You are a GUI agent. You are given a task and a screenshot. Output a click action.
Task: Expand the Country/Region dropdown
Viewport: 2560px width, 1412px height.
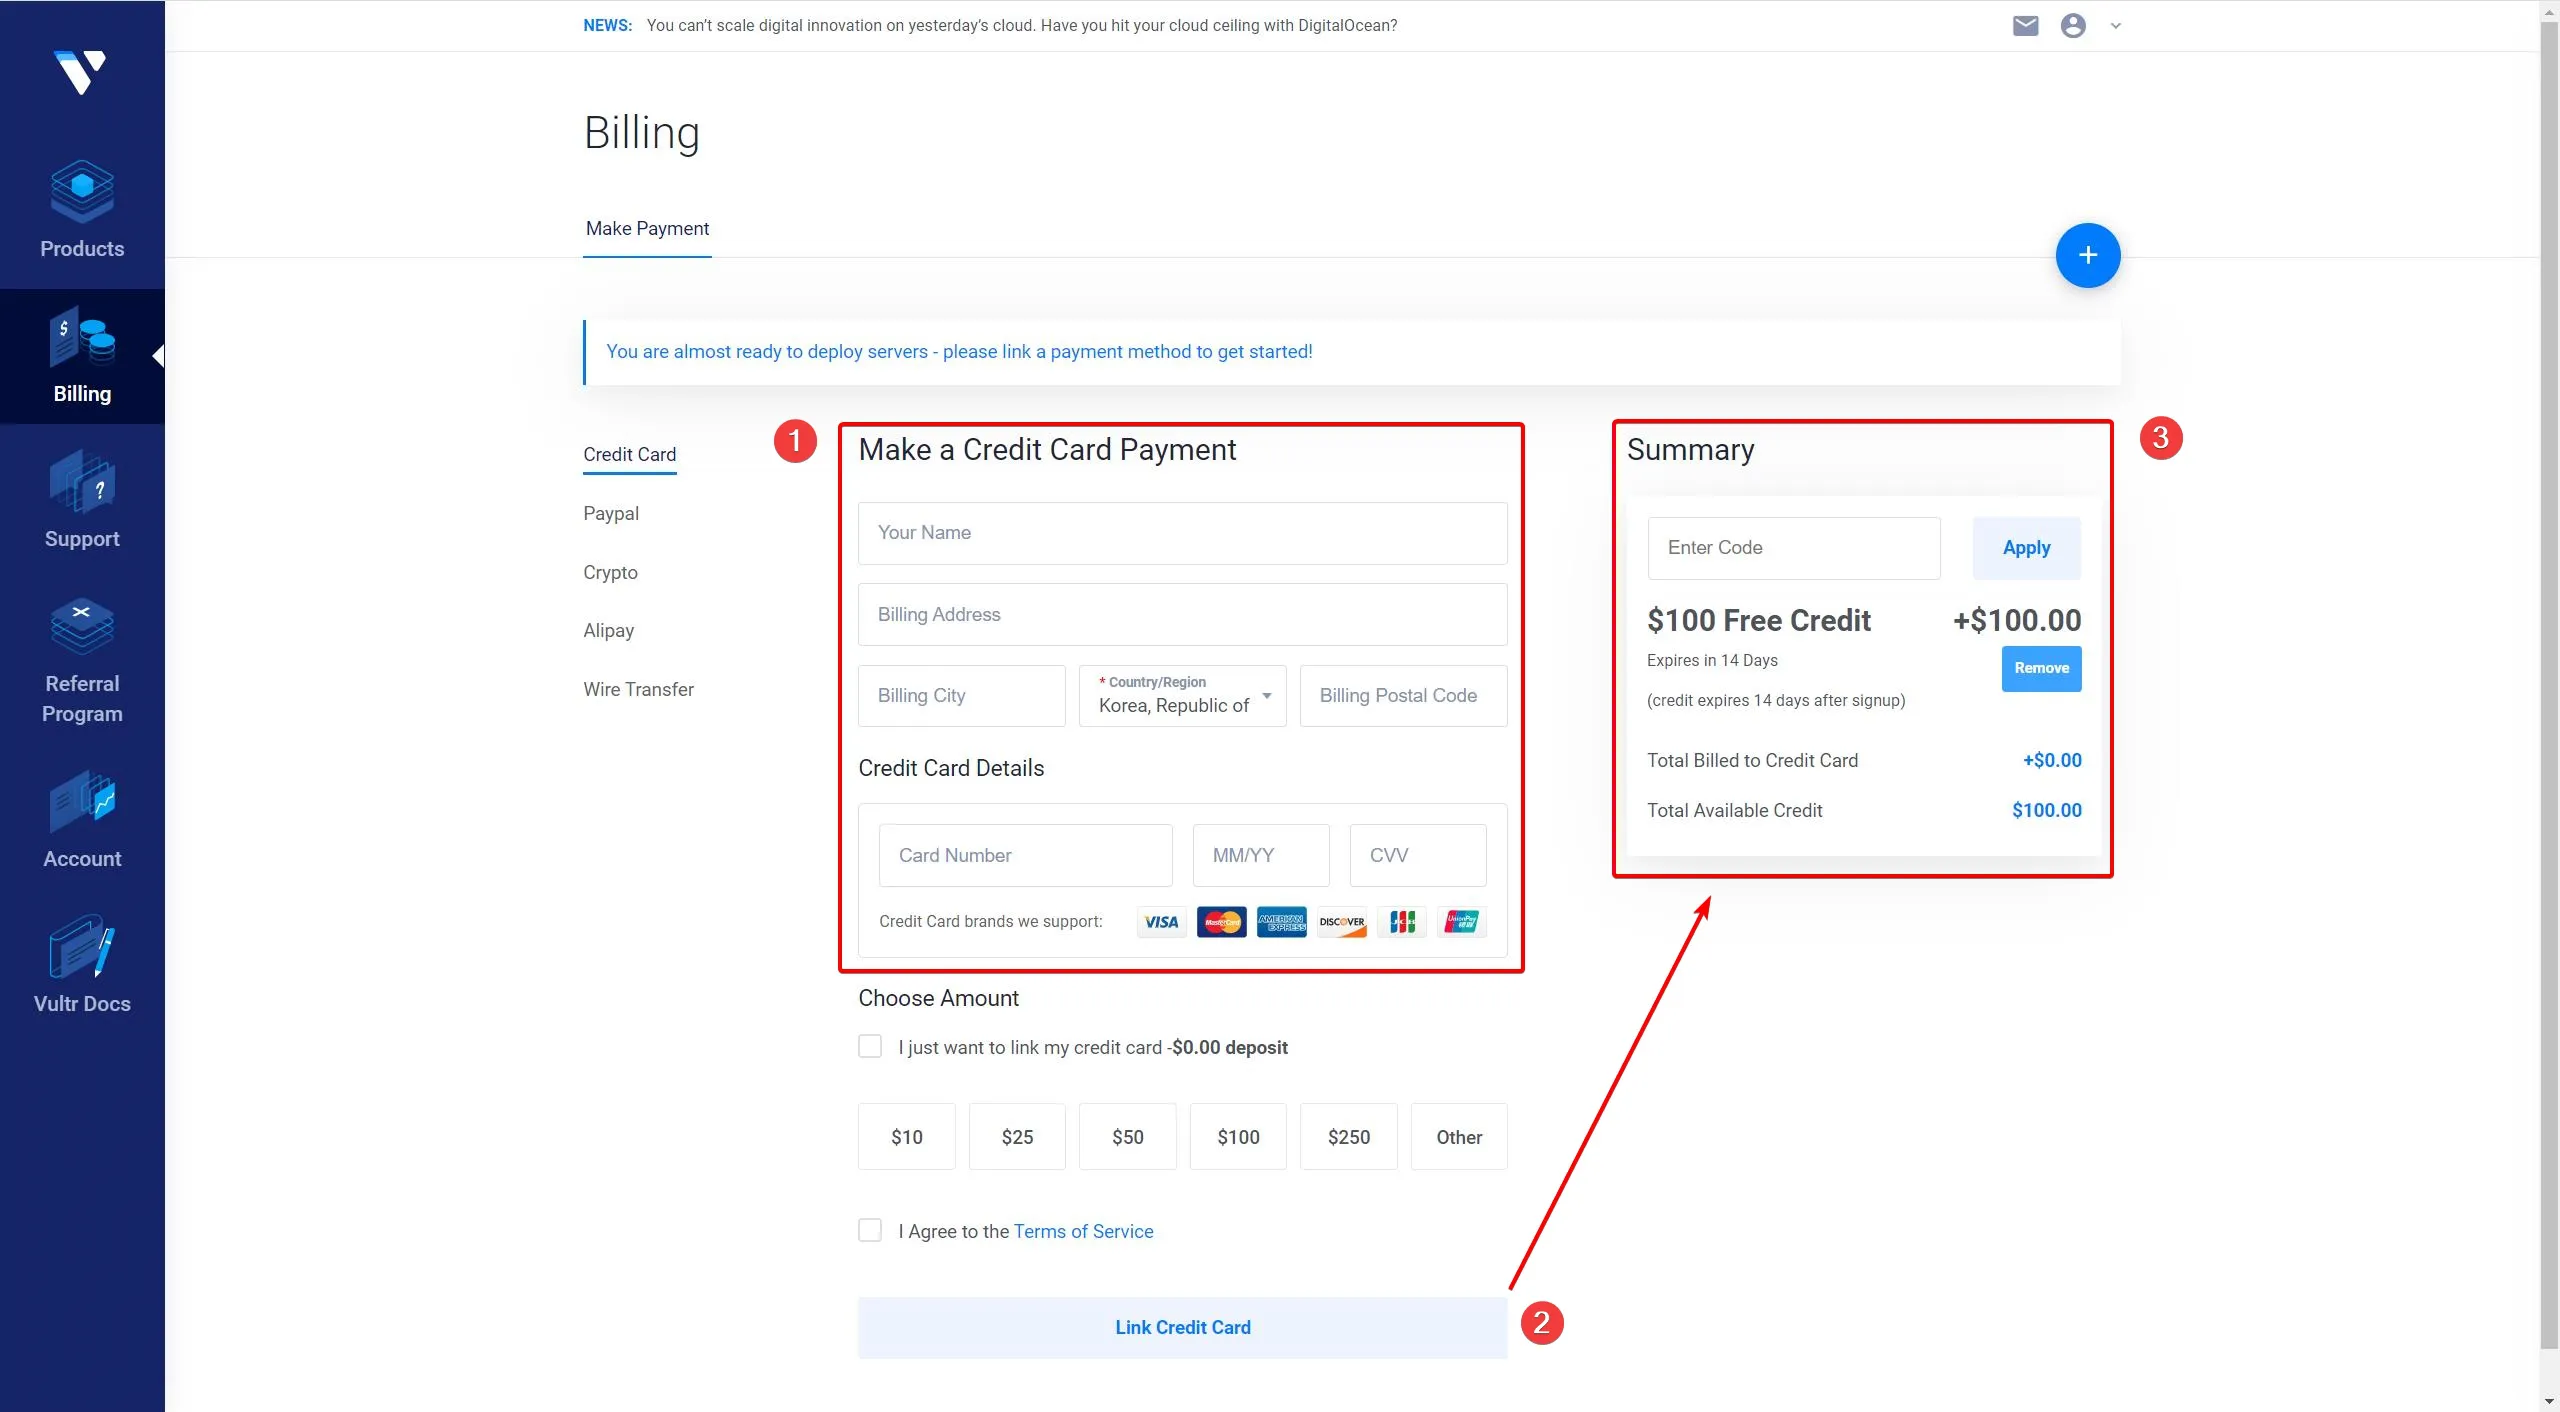1182,696
